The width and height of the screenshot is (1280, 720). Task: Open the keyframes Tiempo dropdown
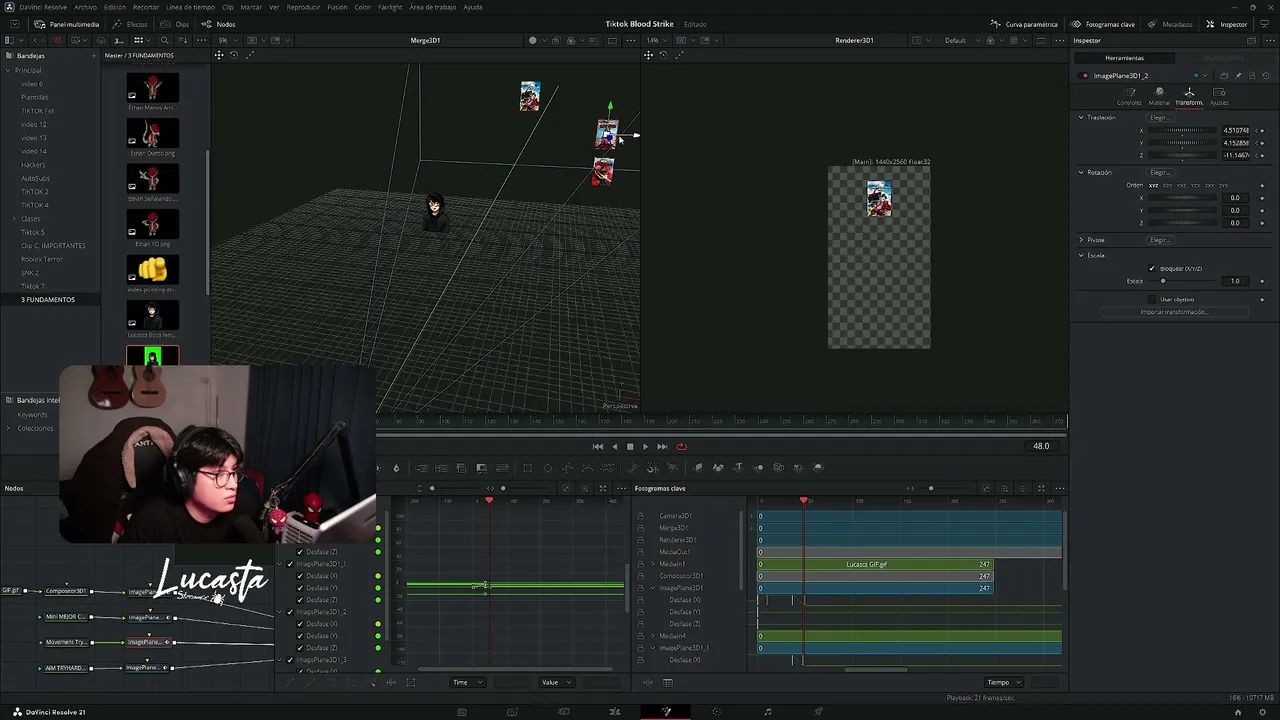(x=1004, y=682)
